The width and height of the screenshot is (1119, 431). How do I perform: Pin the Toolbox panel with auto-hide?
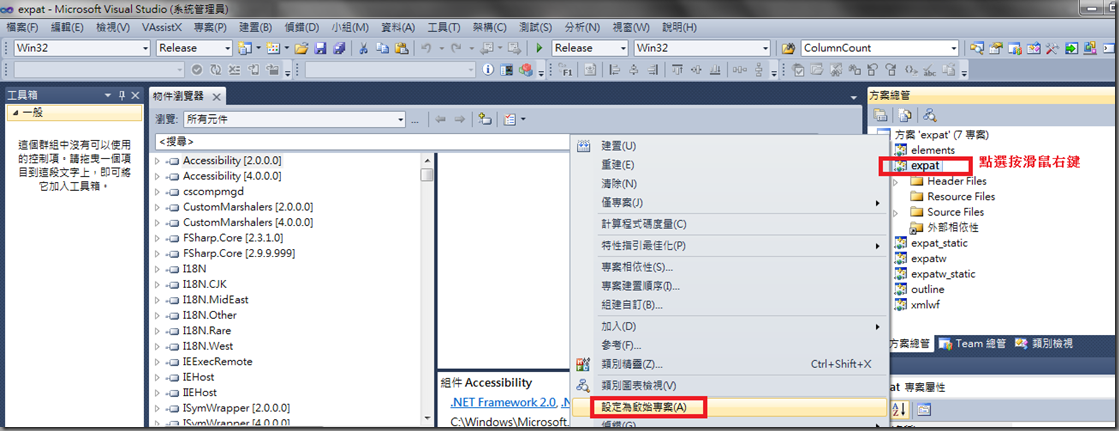pos(121,95)
